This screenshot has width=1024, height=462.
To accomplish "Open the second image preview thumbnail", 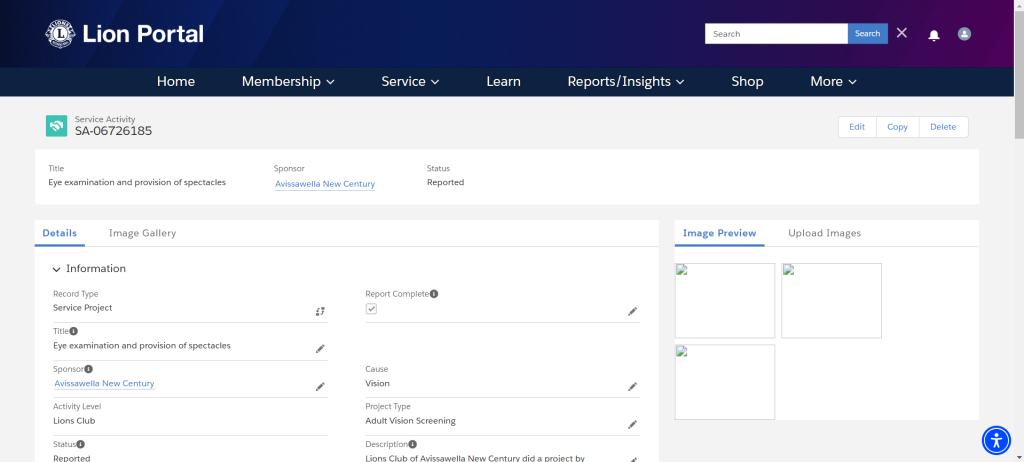I will click(x=831, y=301).
